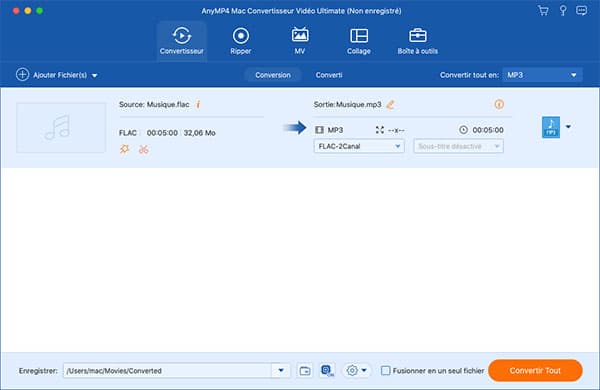
Task: Open the feedback chat icon
Action: [x=582, y=10]
